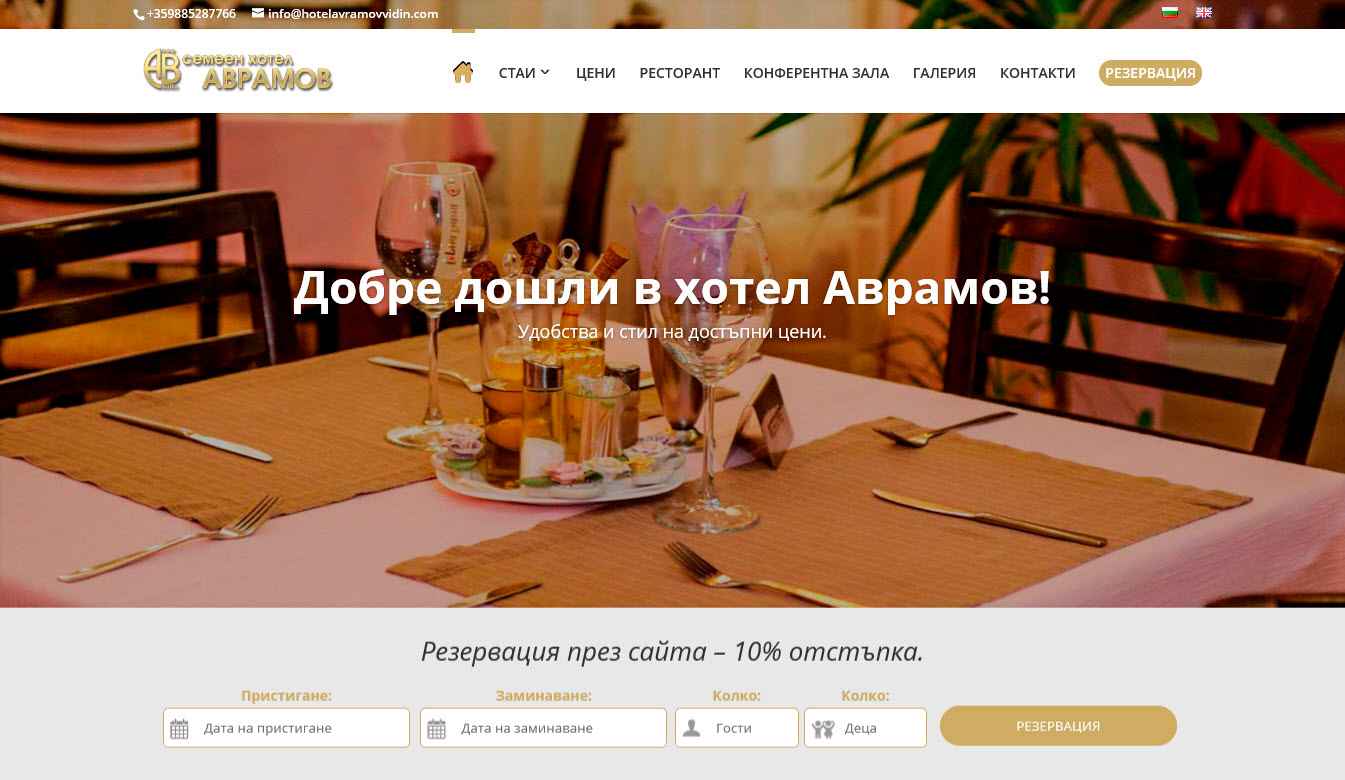Image resolution: width=1345 pixels, height=780 pixels.
Task: Click the children icon in Деца field
Action: pyautogui.click(x=823, y=729)
